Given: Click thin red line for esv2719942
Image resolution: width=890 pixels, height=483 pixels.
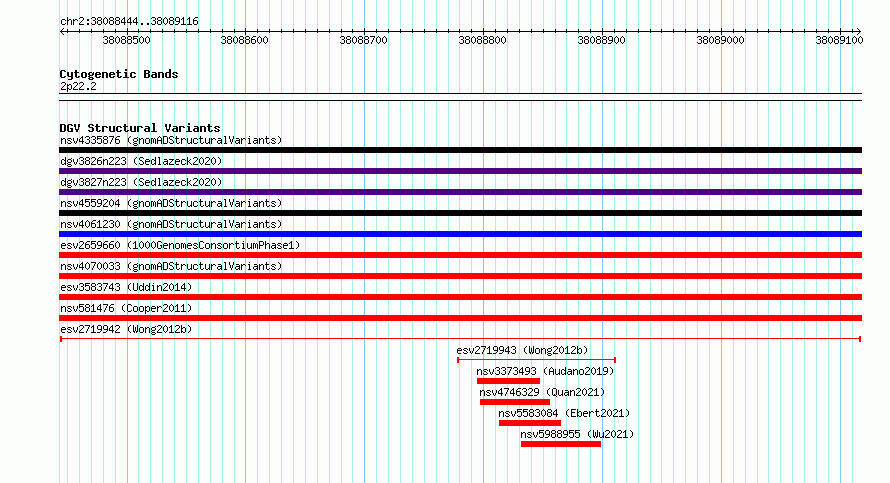Looking at the screenshot, I should [x=460, y=339].
